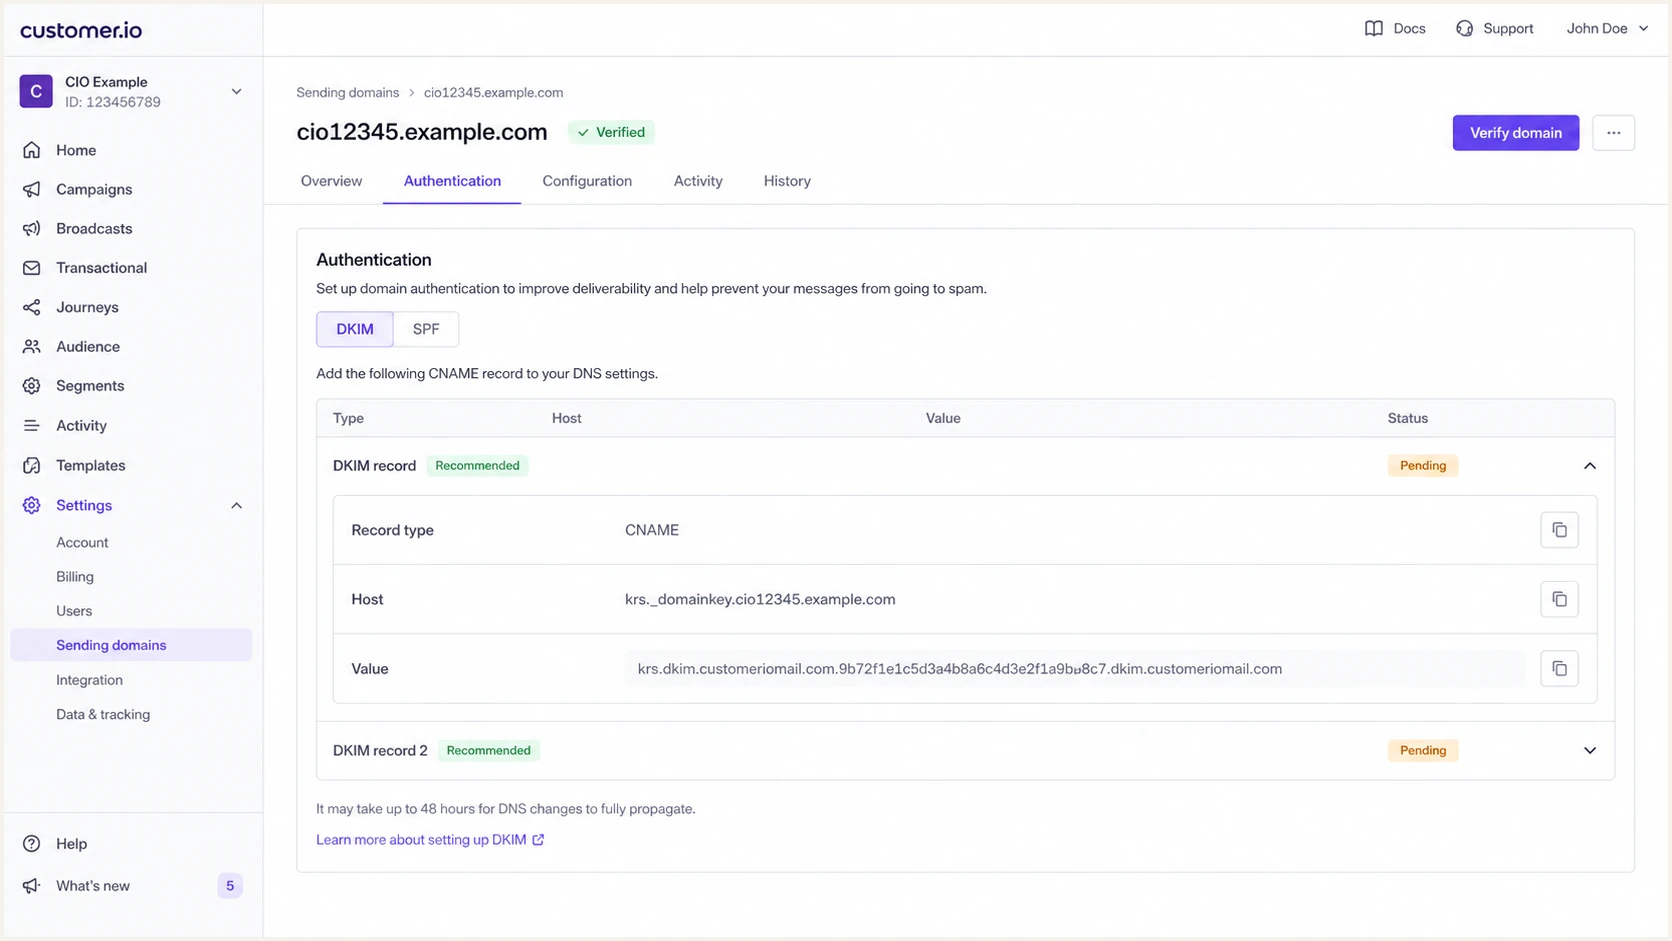Go to the History tab
Image resolution: width=1672 pixels, height=941 pixels.
tap(787, 181)
